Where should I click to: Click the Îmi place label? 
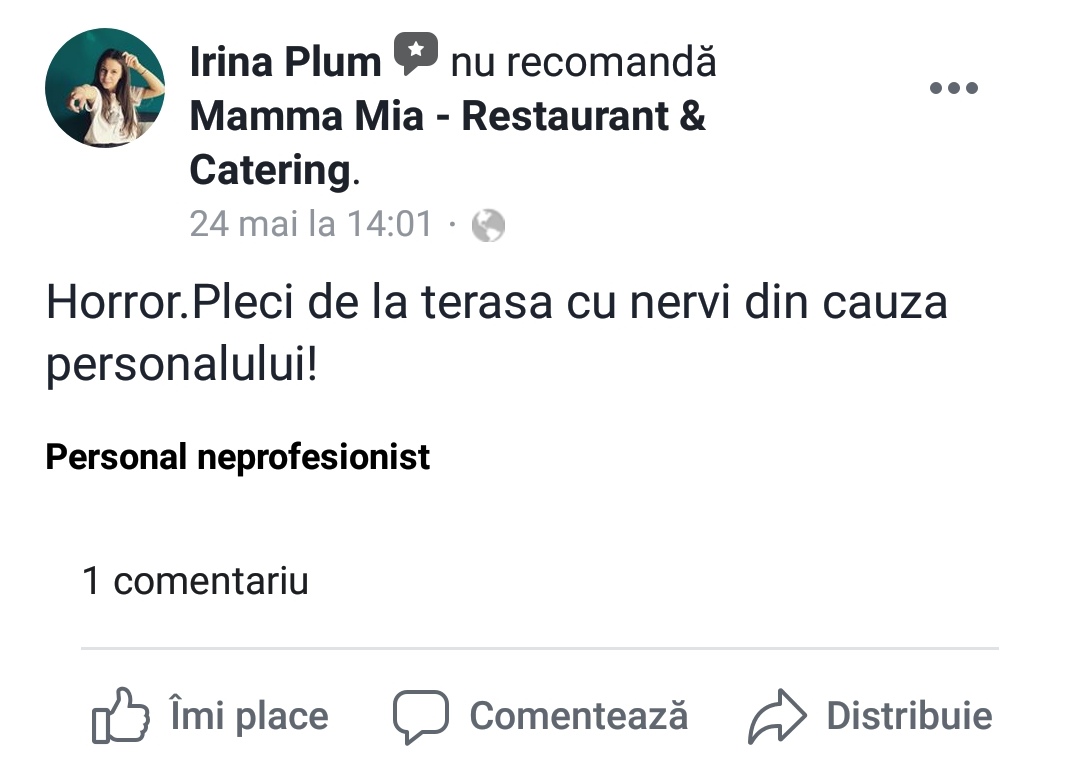[x=249, y=716]
